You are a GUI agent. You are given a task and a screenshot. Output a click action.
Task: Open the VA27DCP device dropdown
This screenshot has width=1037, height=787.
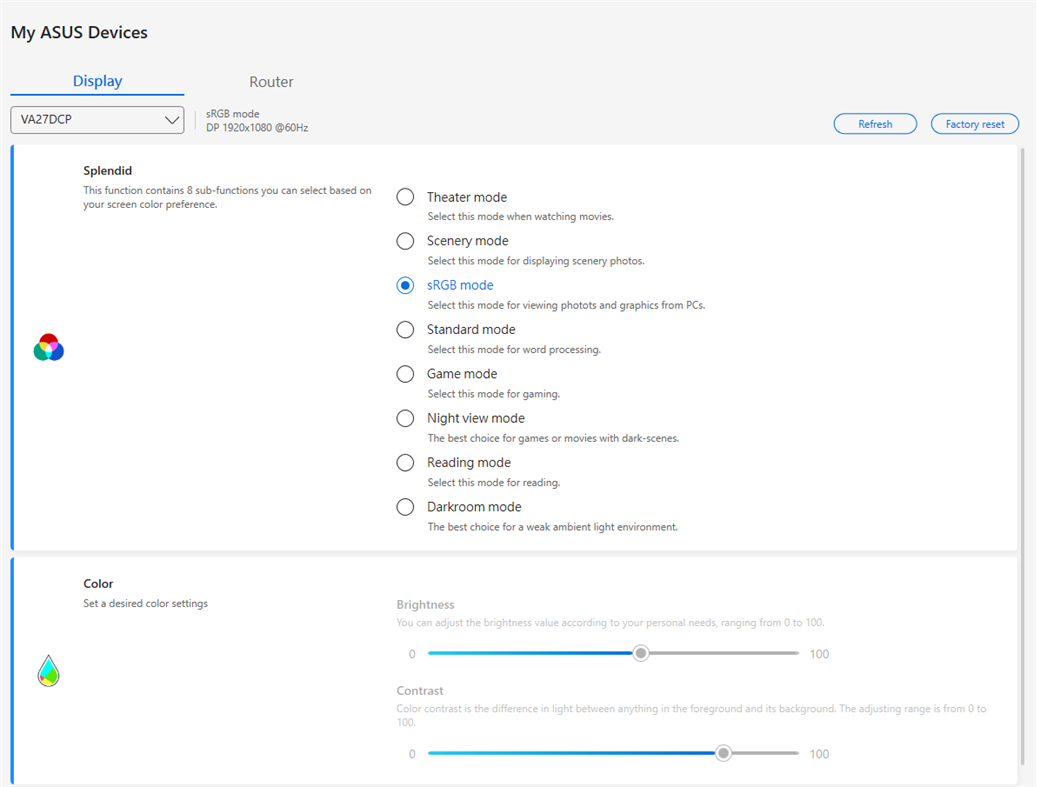[96, 119]
